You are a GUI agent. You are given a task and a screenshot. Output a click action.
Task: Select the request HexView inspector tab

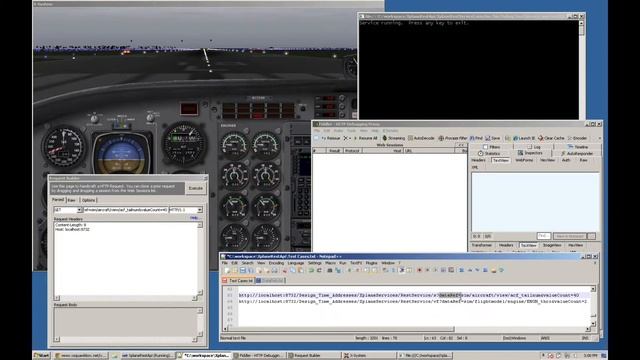[x=547, y=160]
